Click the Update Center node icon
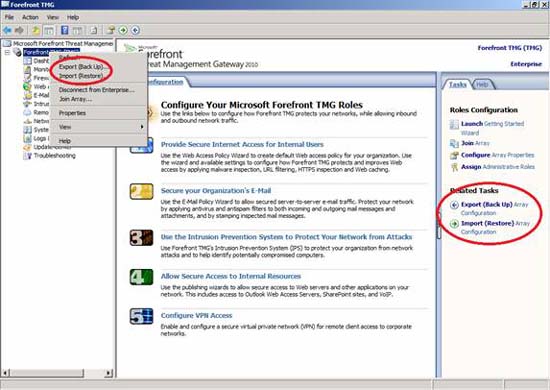The image size is (550, 390). point(27,147)
